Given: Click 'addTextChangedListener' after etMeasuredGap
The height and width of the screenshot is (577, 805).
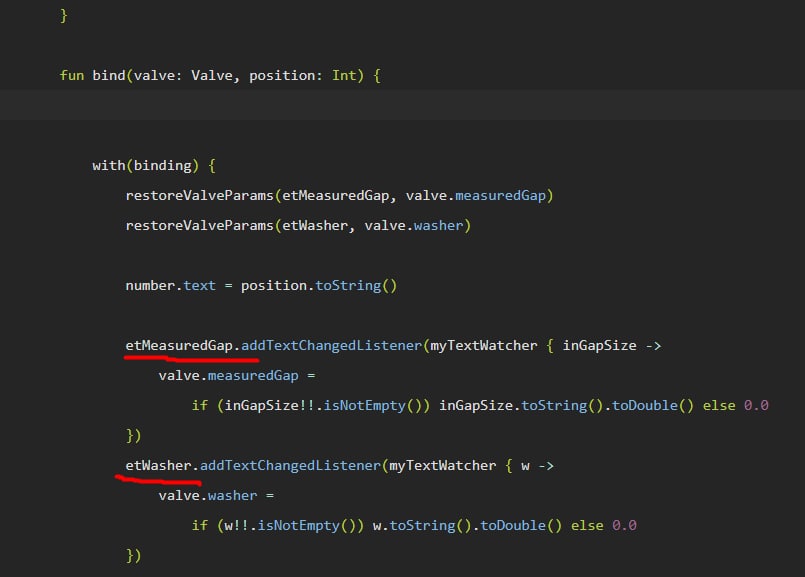Looking at the screenshot, I should tap(331, 345).
